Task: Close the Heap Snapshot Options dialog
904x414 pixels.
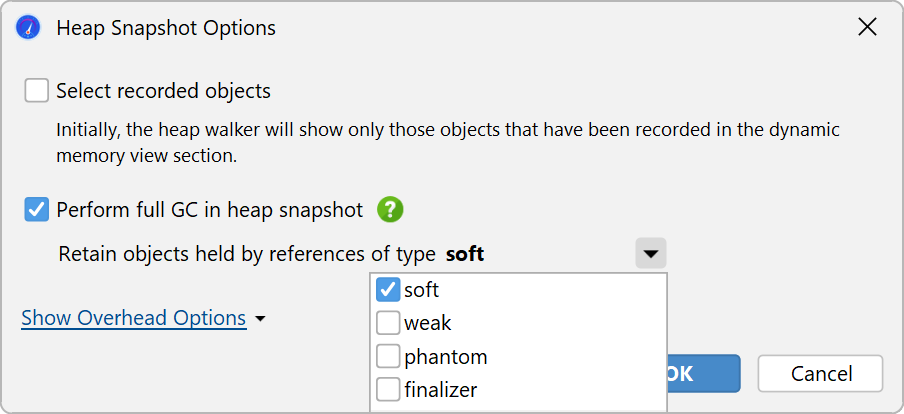Action: [867, 27]
